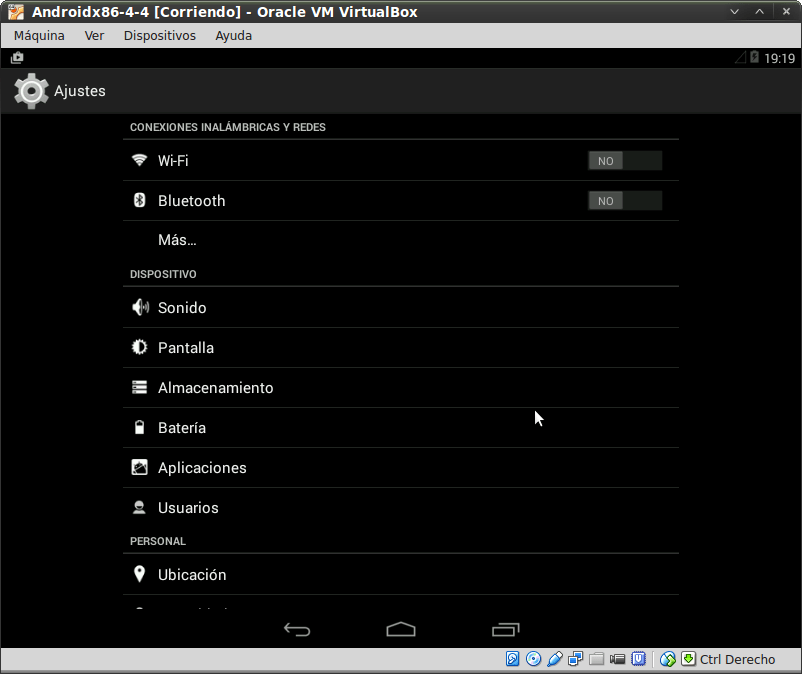
Task: Open Almacenamiento settings
Action: point(213,387)
